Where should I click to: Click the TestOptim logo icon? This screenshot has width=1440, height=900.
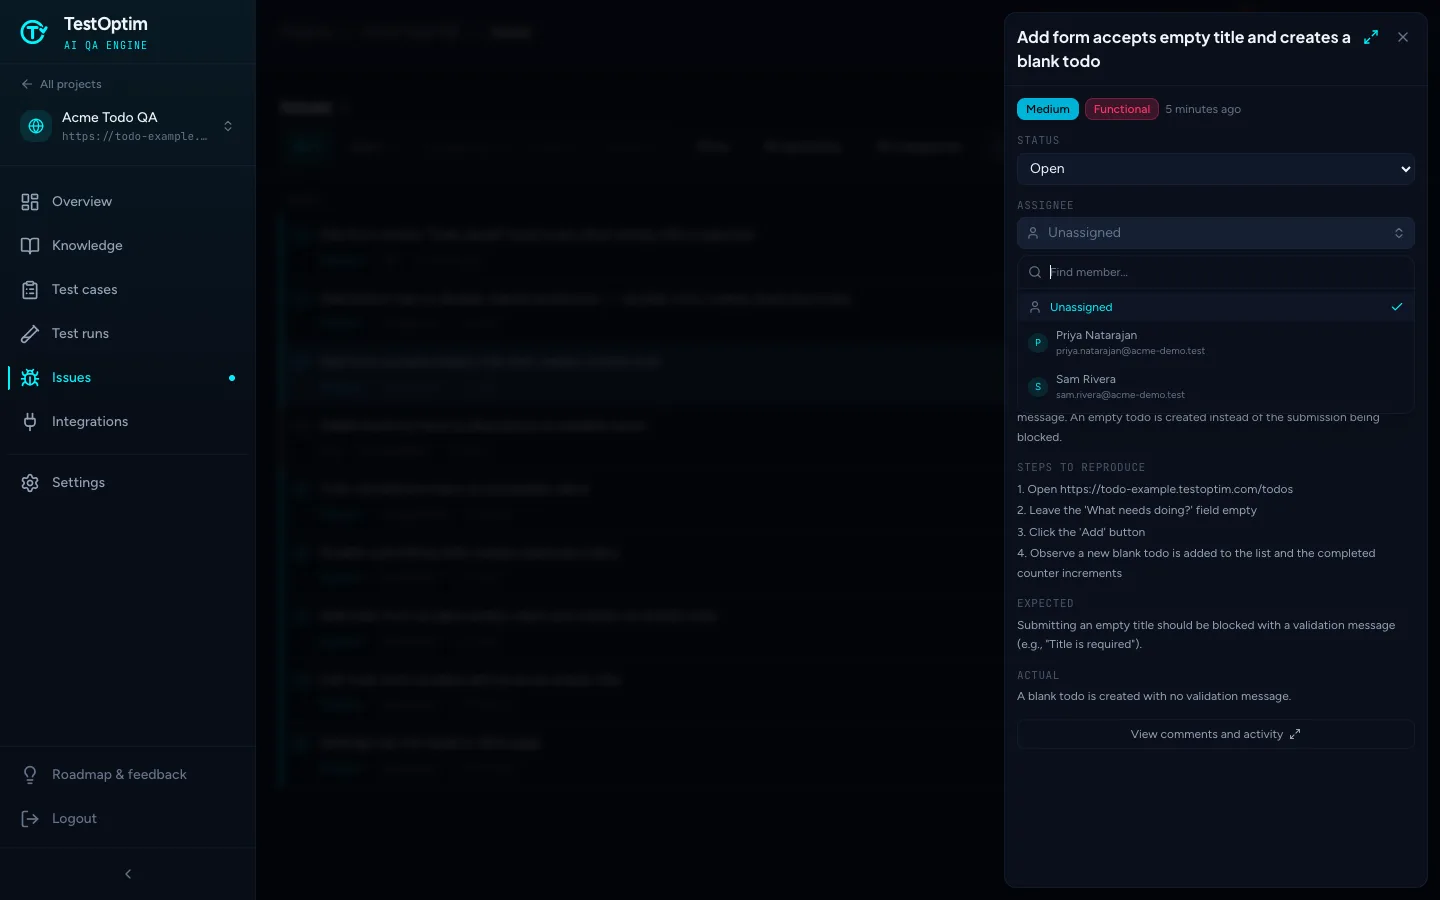click(34, 33)
